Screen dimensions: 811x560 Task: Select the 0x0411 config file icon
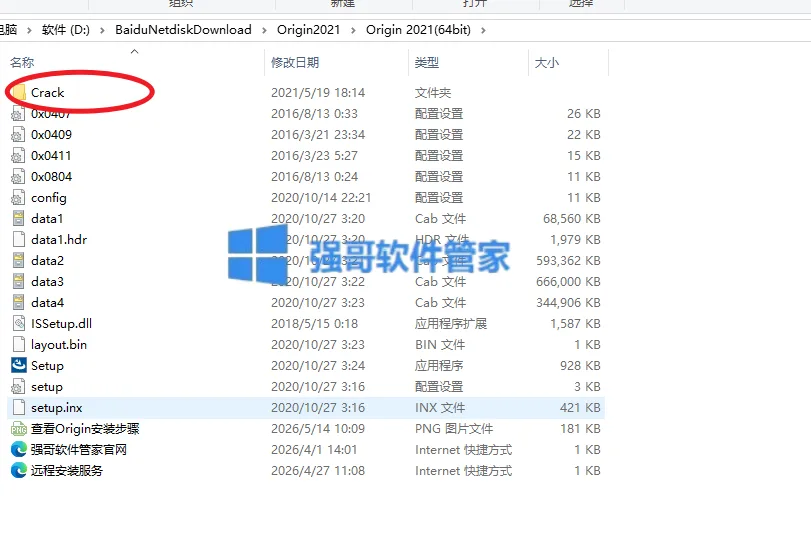coord(18,156)
